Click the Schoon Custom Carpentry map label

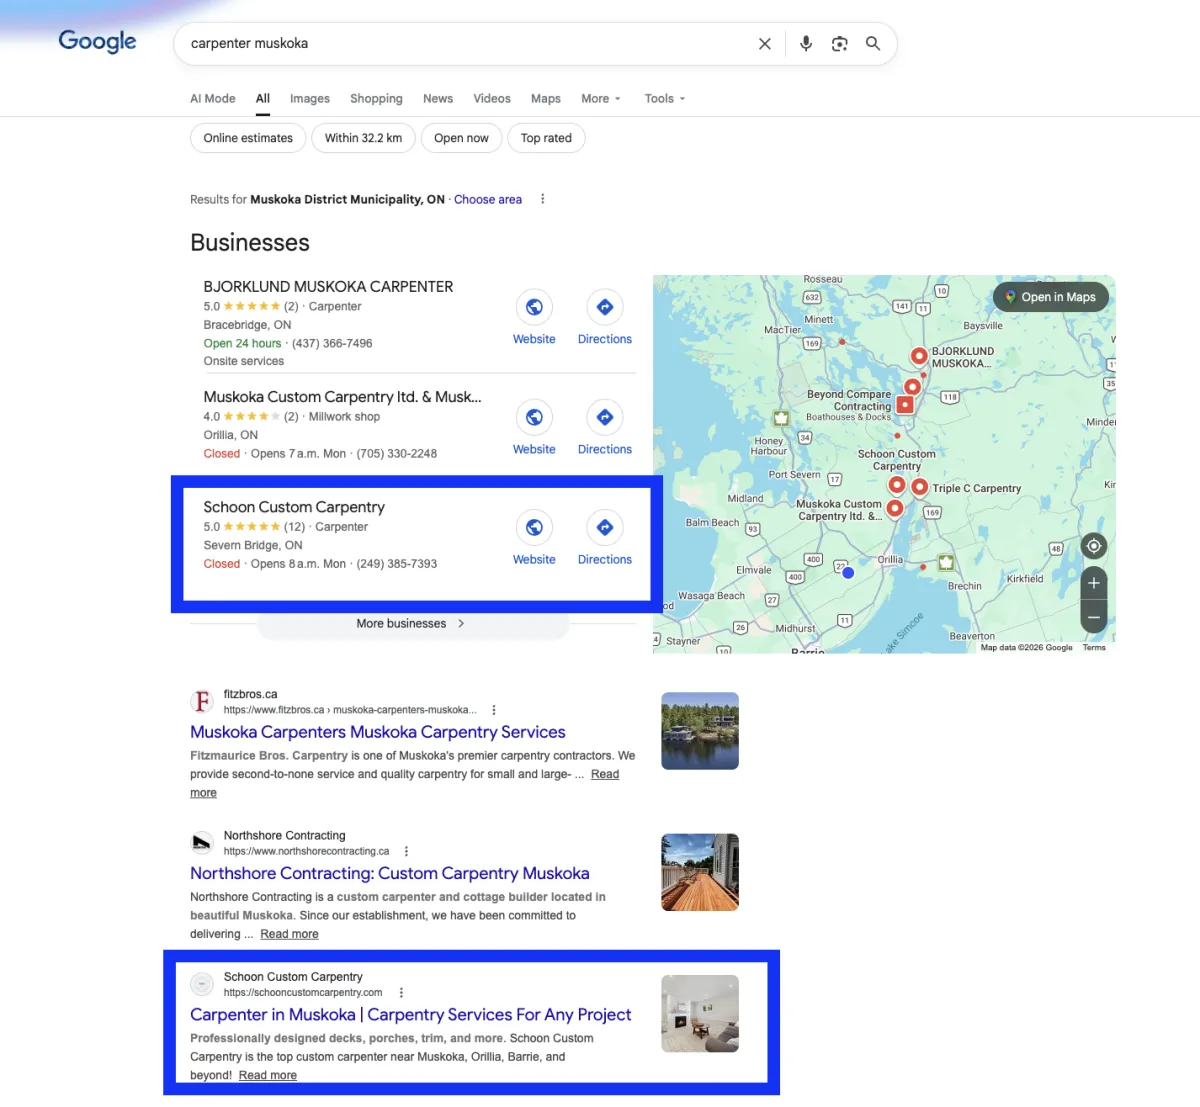tap(897, 460)
